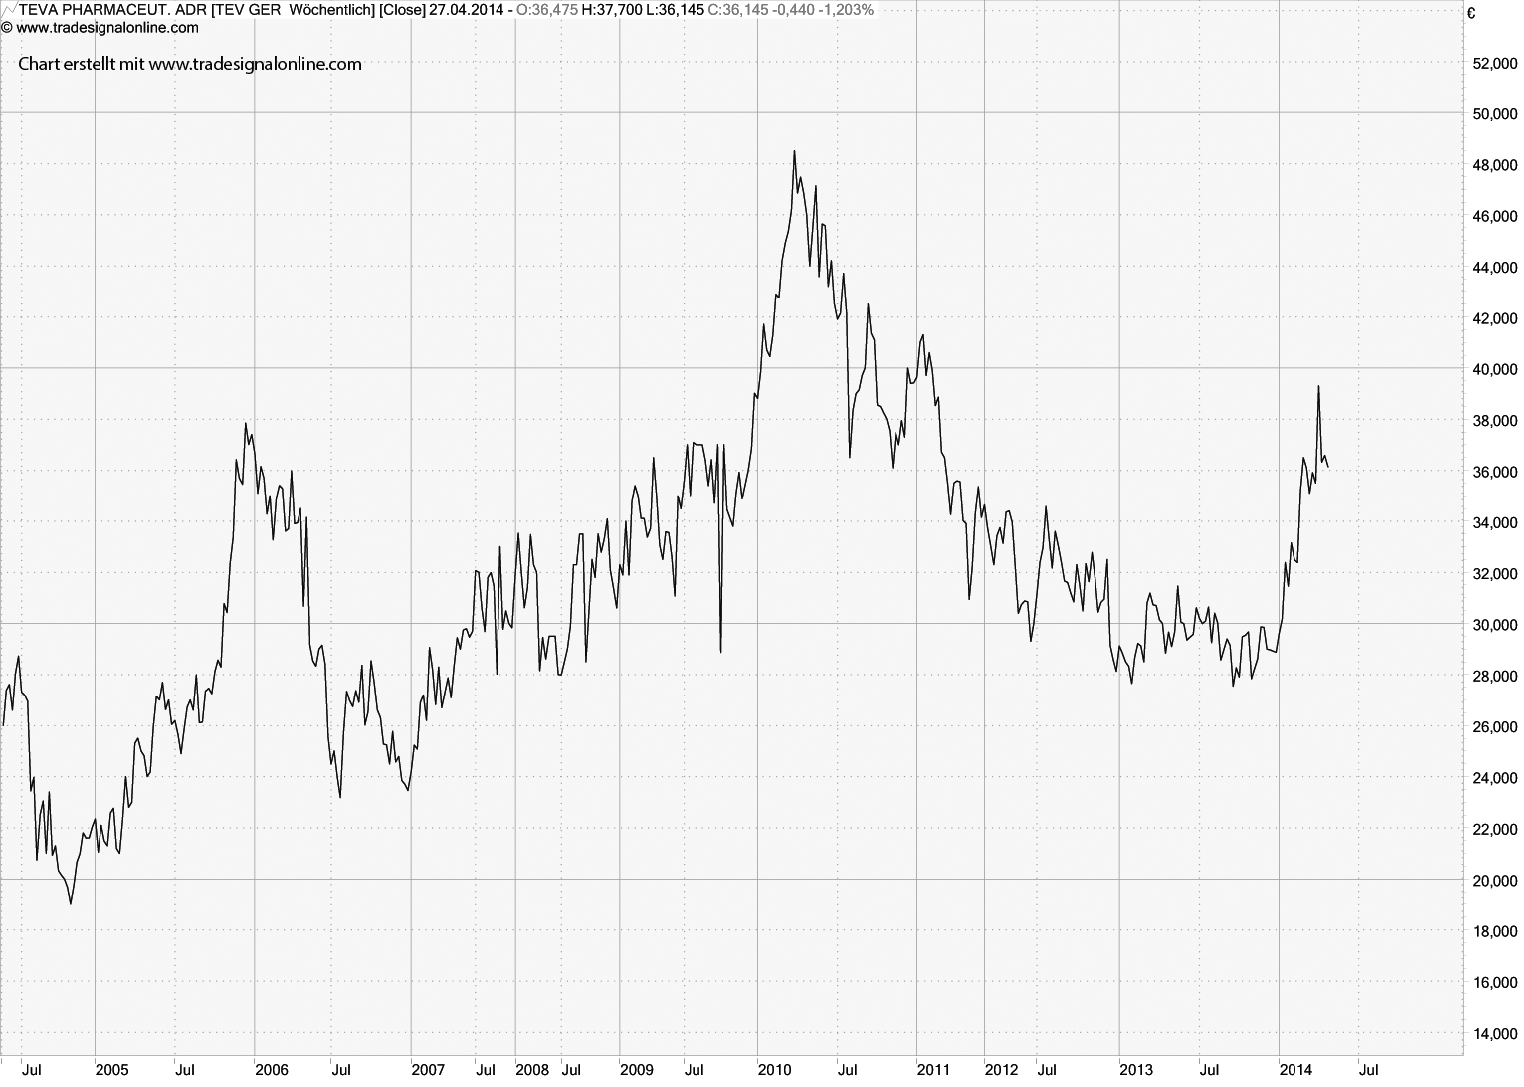The width and height of the screenshot is (1524, 1087).
Task: Select the date 27.04.2014 in header
Action: point(466,9)
